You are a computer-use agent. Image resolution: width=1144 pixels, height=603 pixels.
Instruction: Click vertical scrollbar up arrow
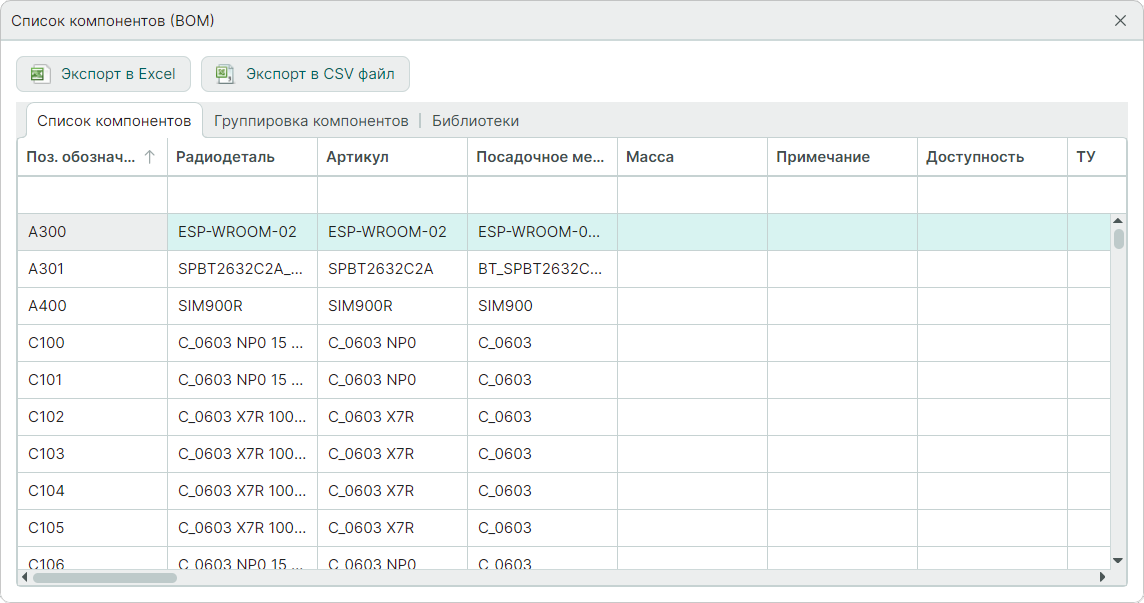point(1118,220)
